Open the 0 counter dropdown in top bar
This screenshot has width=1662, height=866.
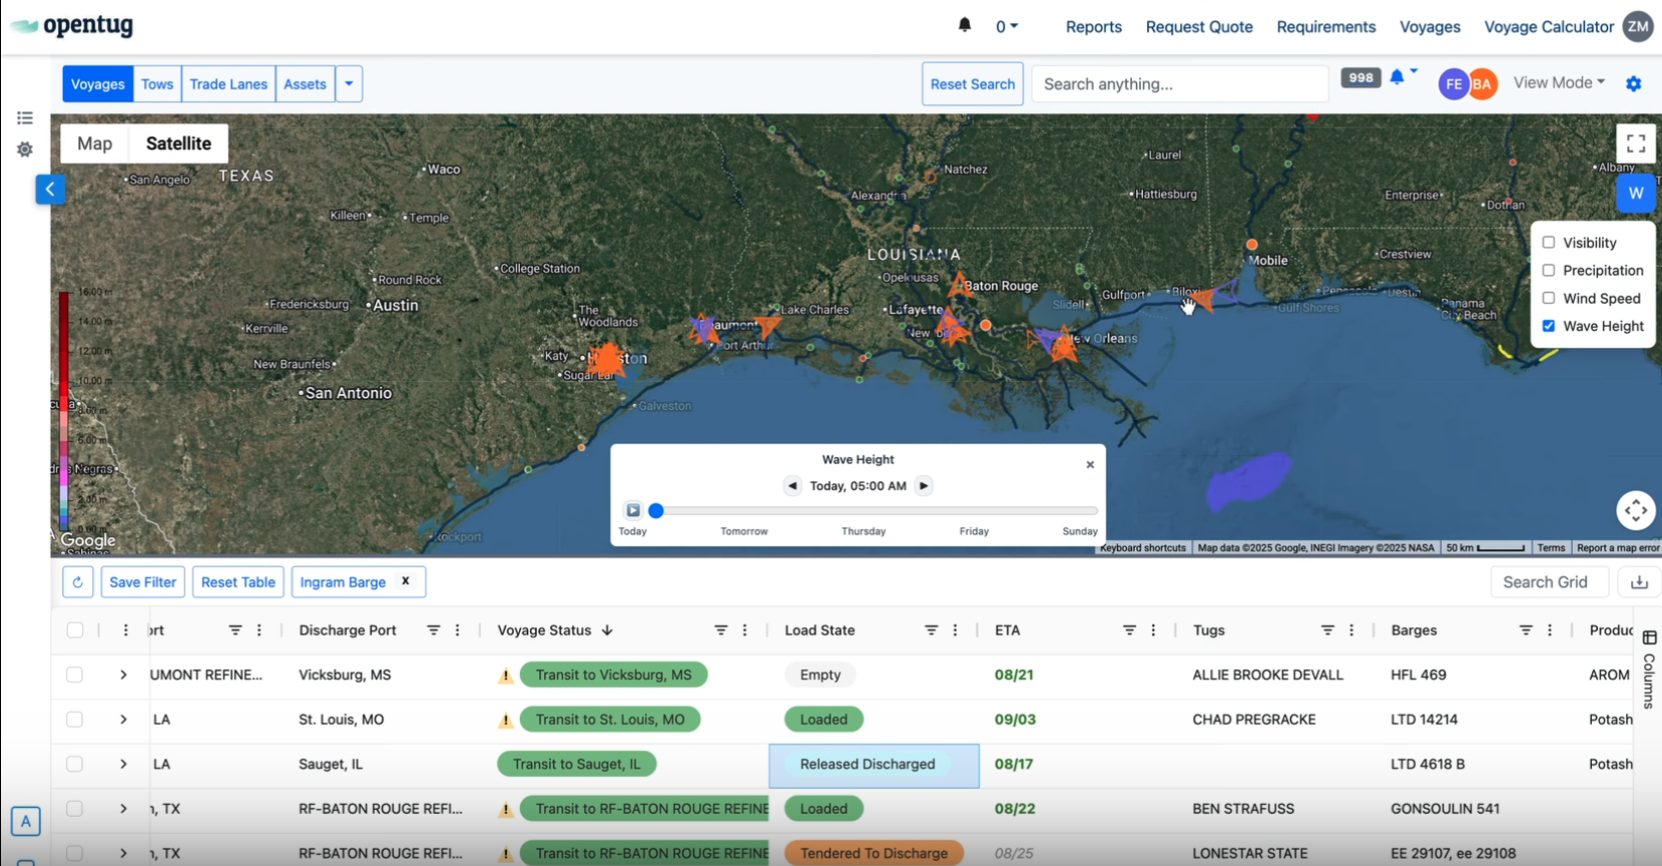1006,27
